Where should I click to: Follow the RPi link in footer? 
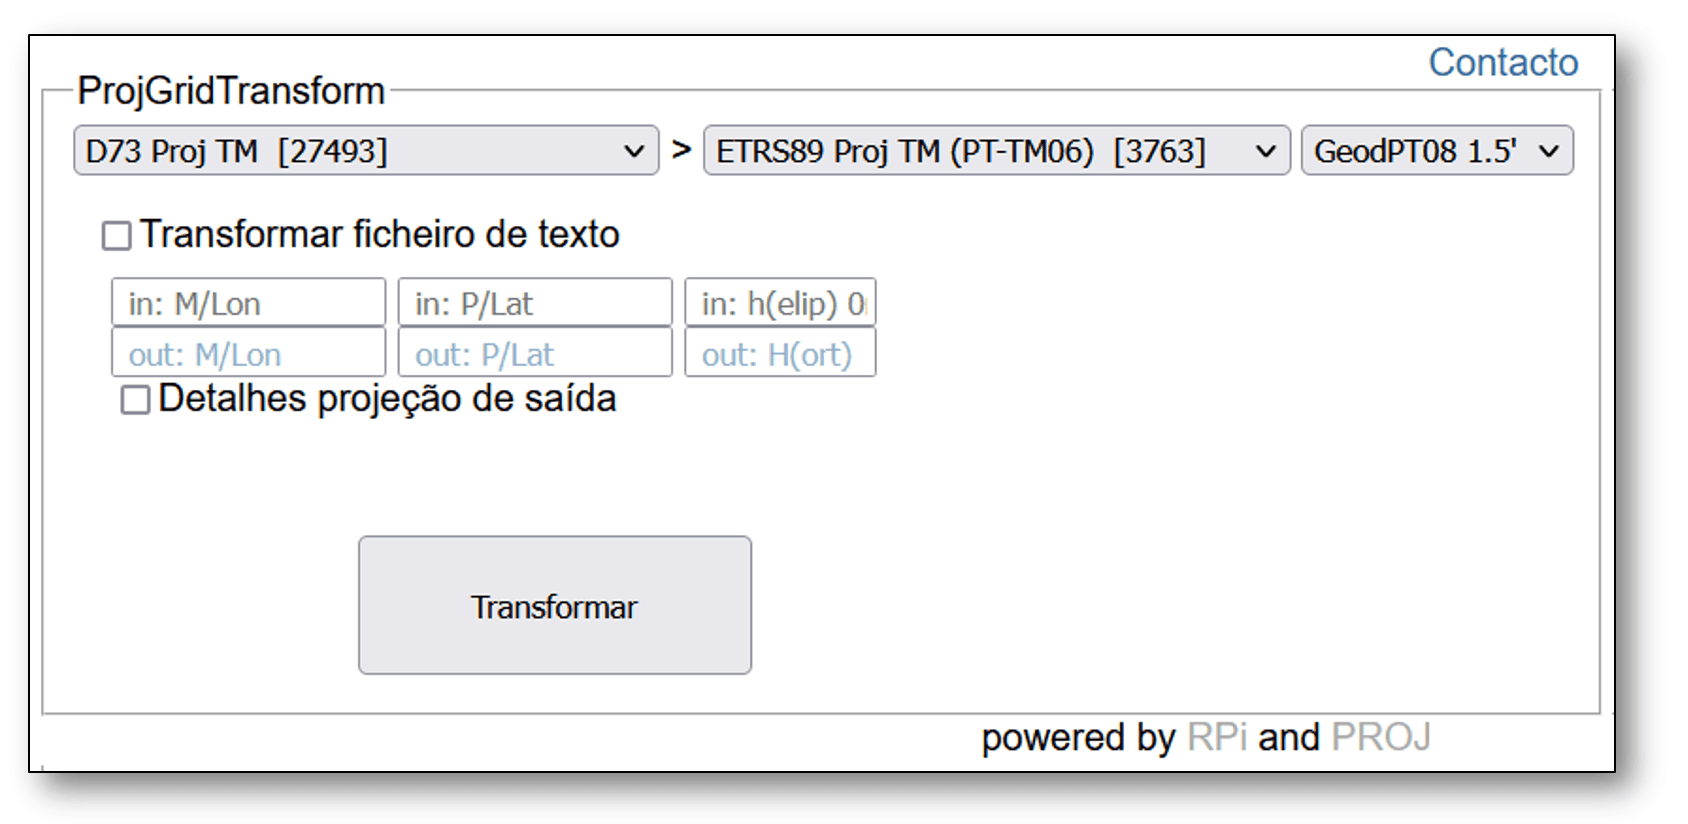click(1216, 737)
